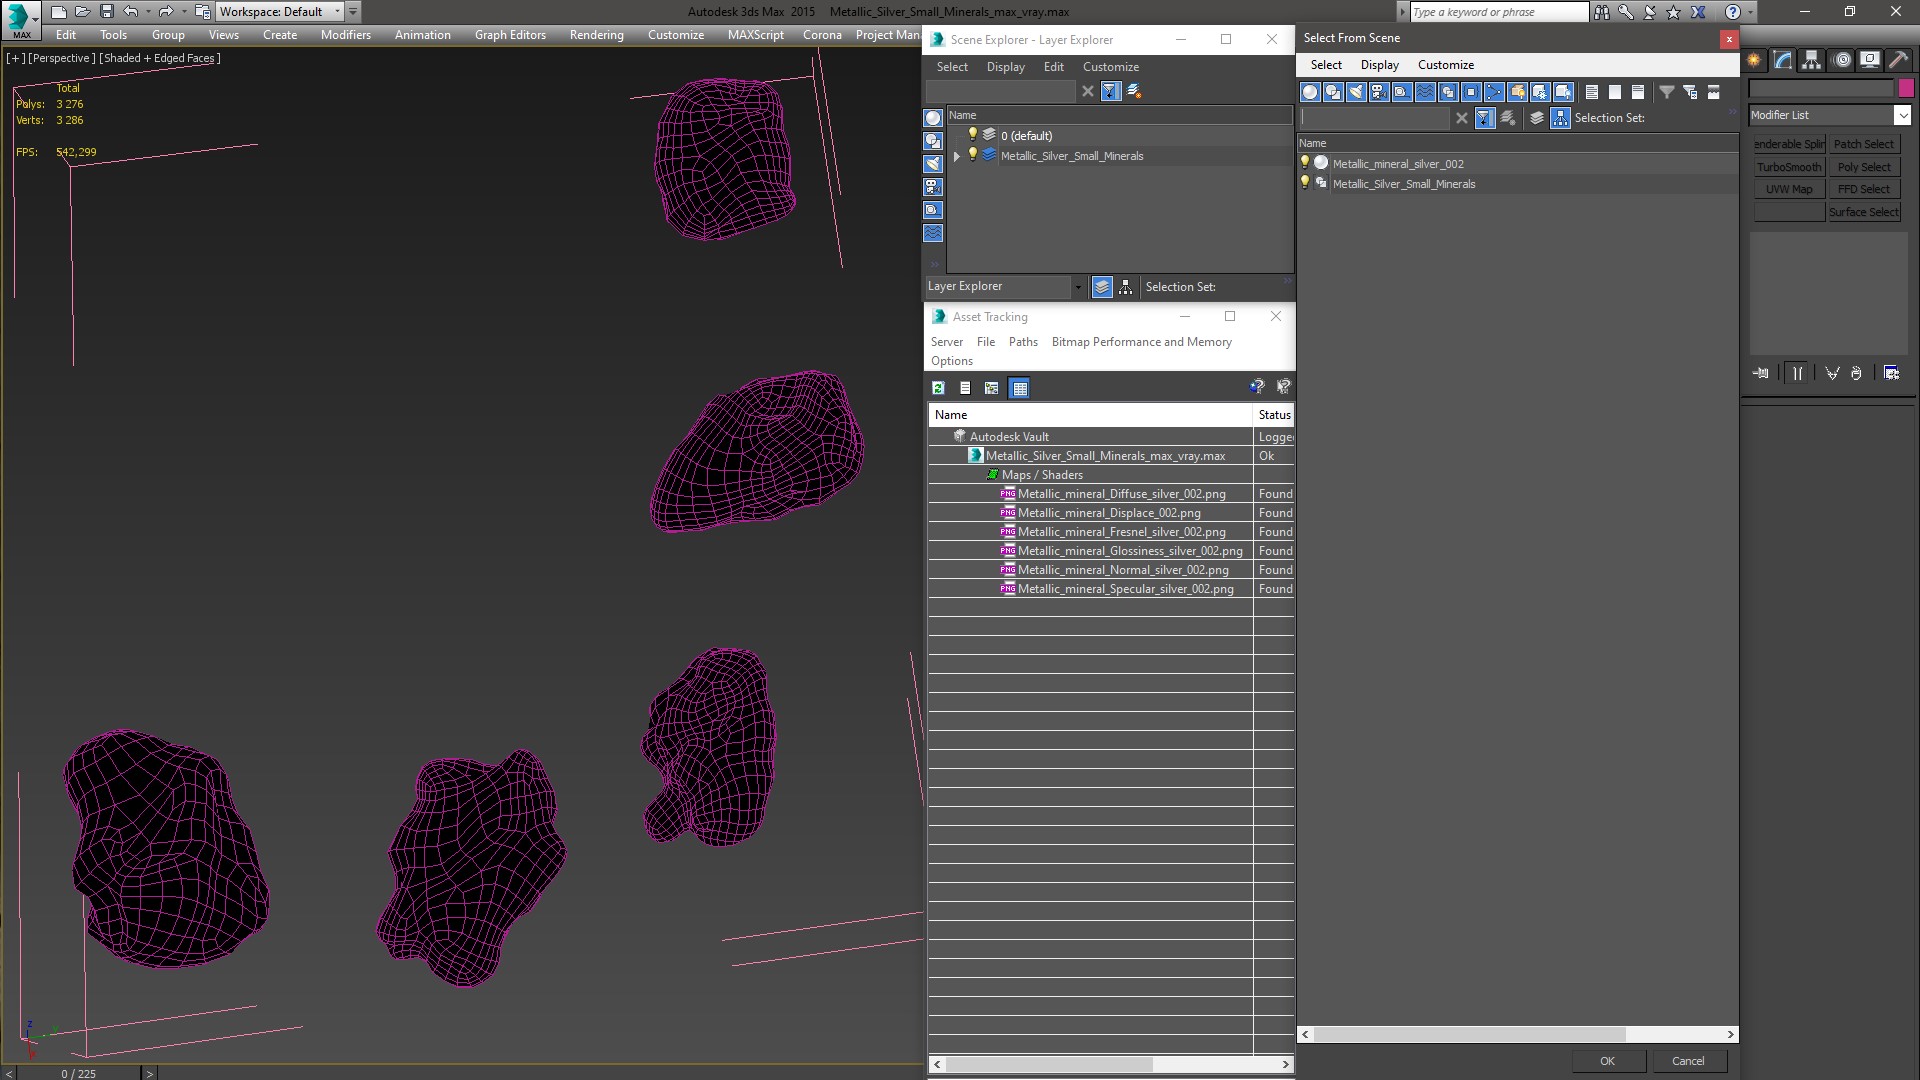
Task: Switch to the Create command panel tab
Action: click(1754, 60)
